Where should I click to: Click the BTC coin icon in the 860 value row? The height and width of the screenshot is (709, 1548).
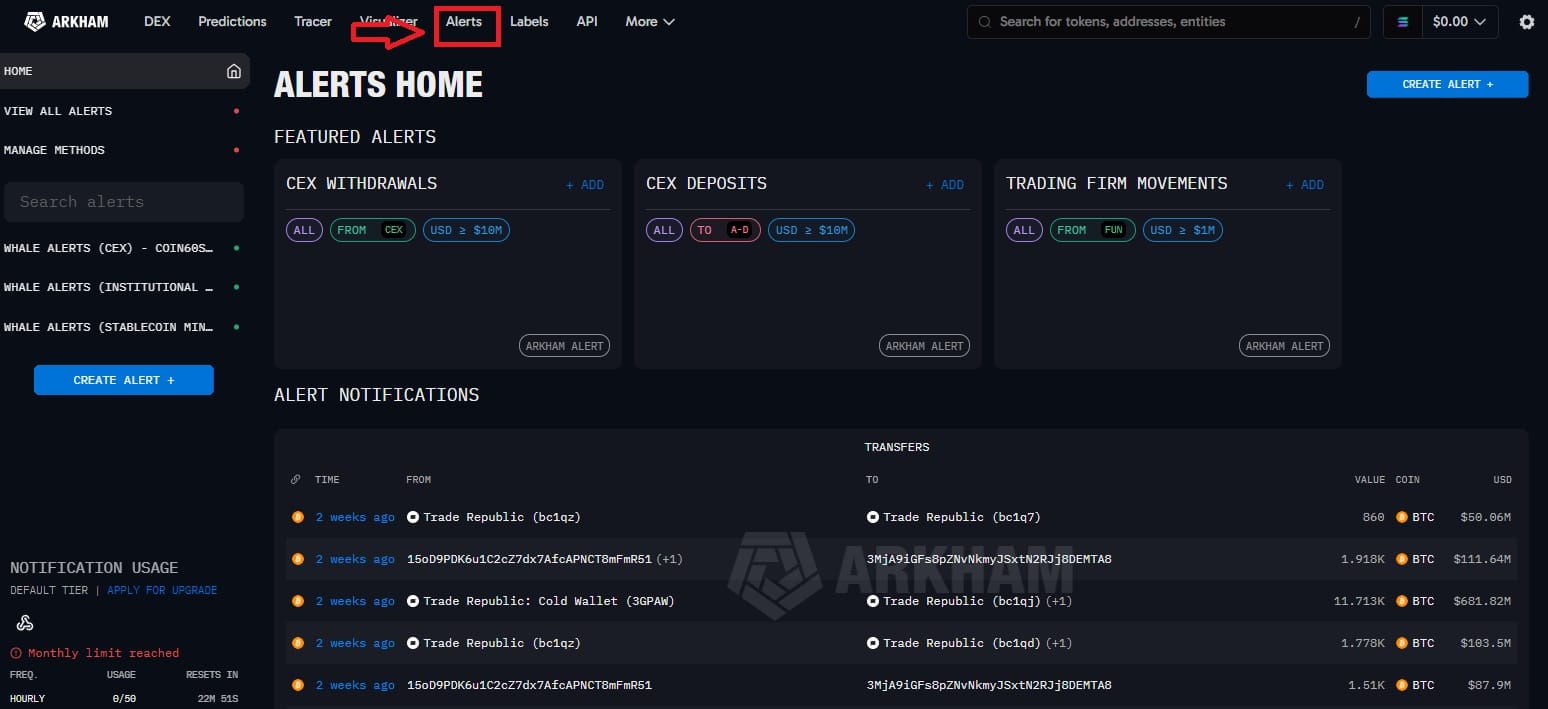click(x=1402, y=517)
